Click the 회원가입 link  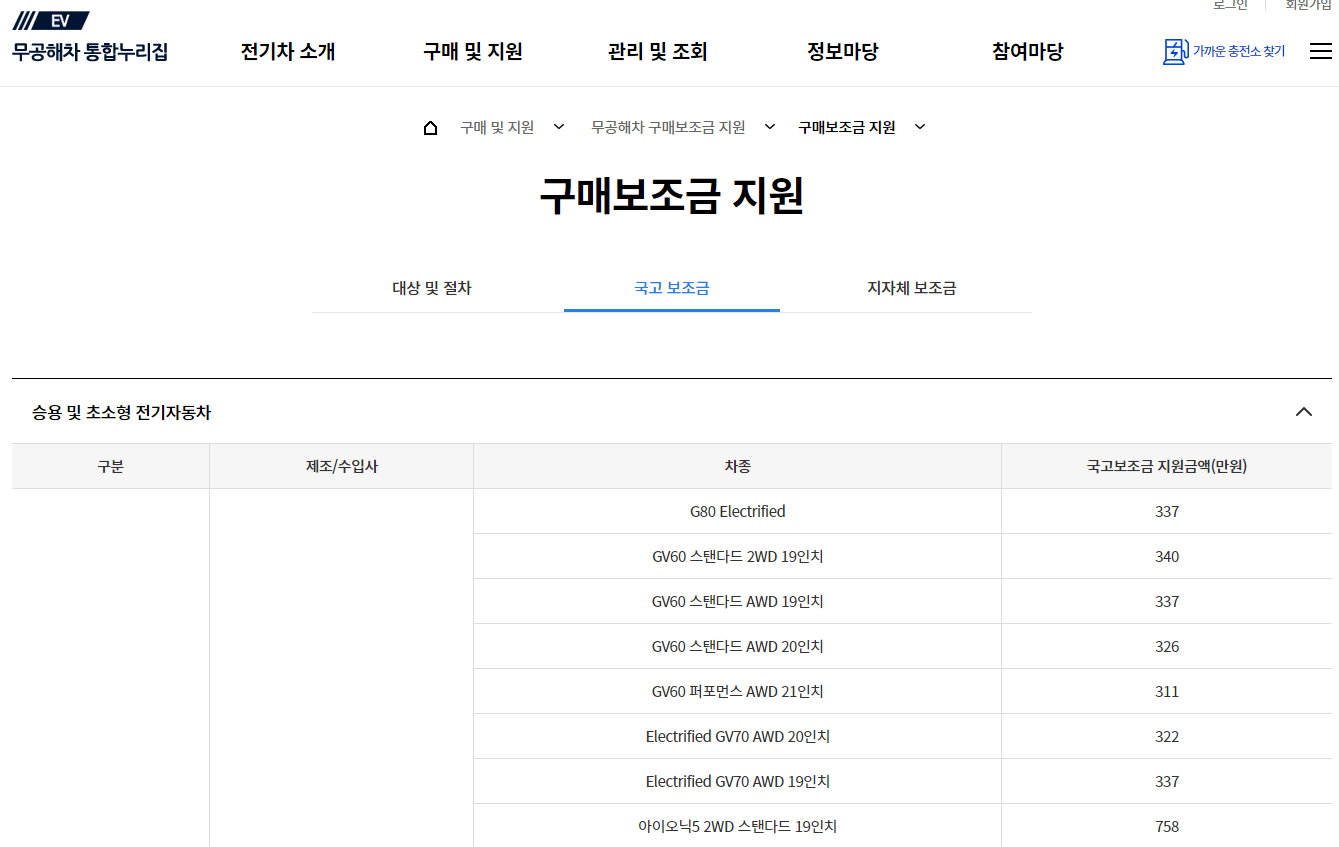pos(1308,5)
